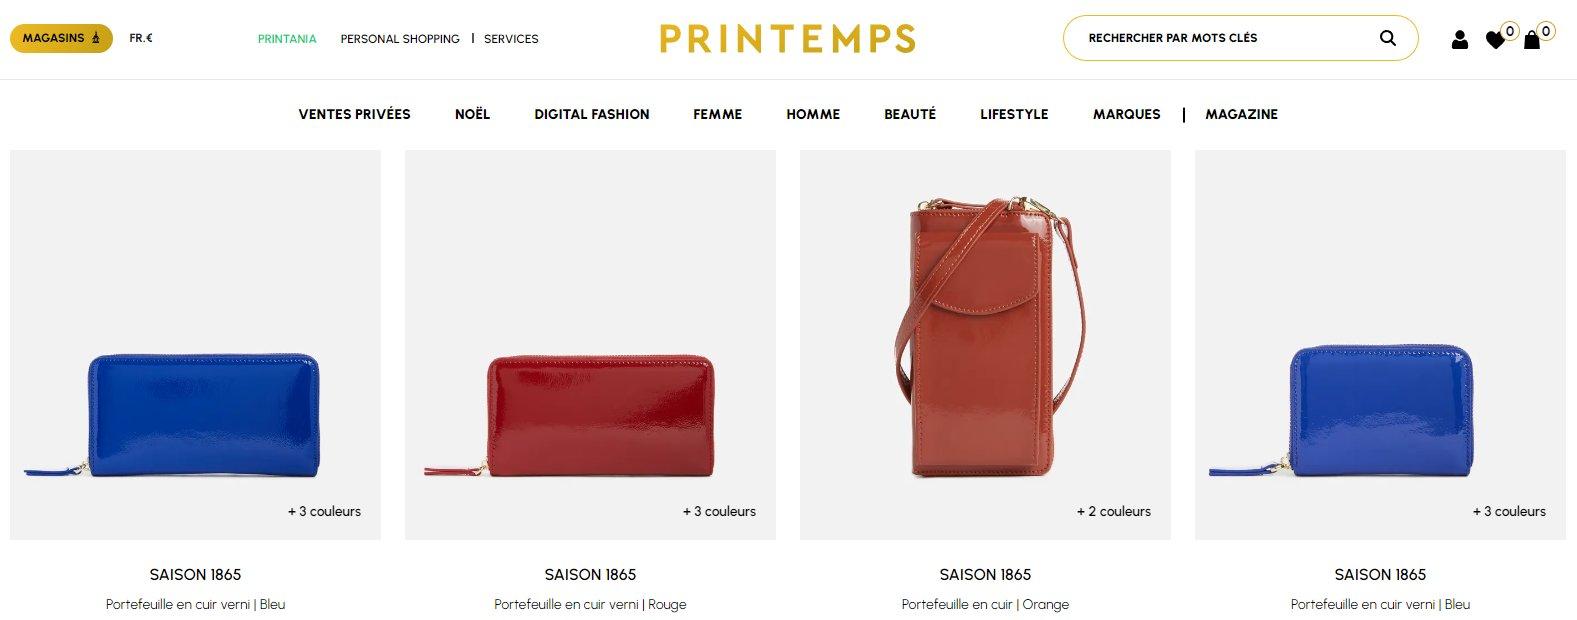The image size is (1577, 620).
Task: Click the Magasins store button
Action: click(x=61, y=38)
